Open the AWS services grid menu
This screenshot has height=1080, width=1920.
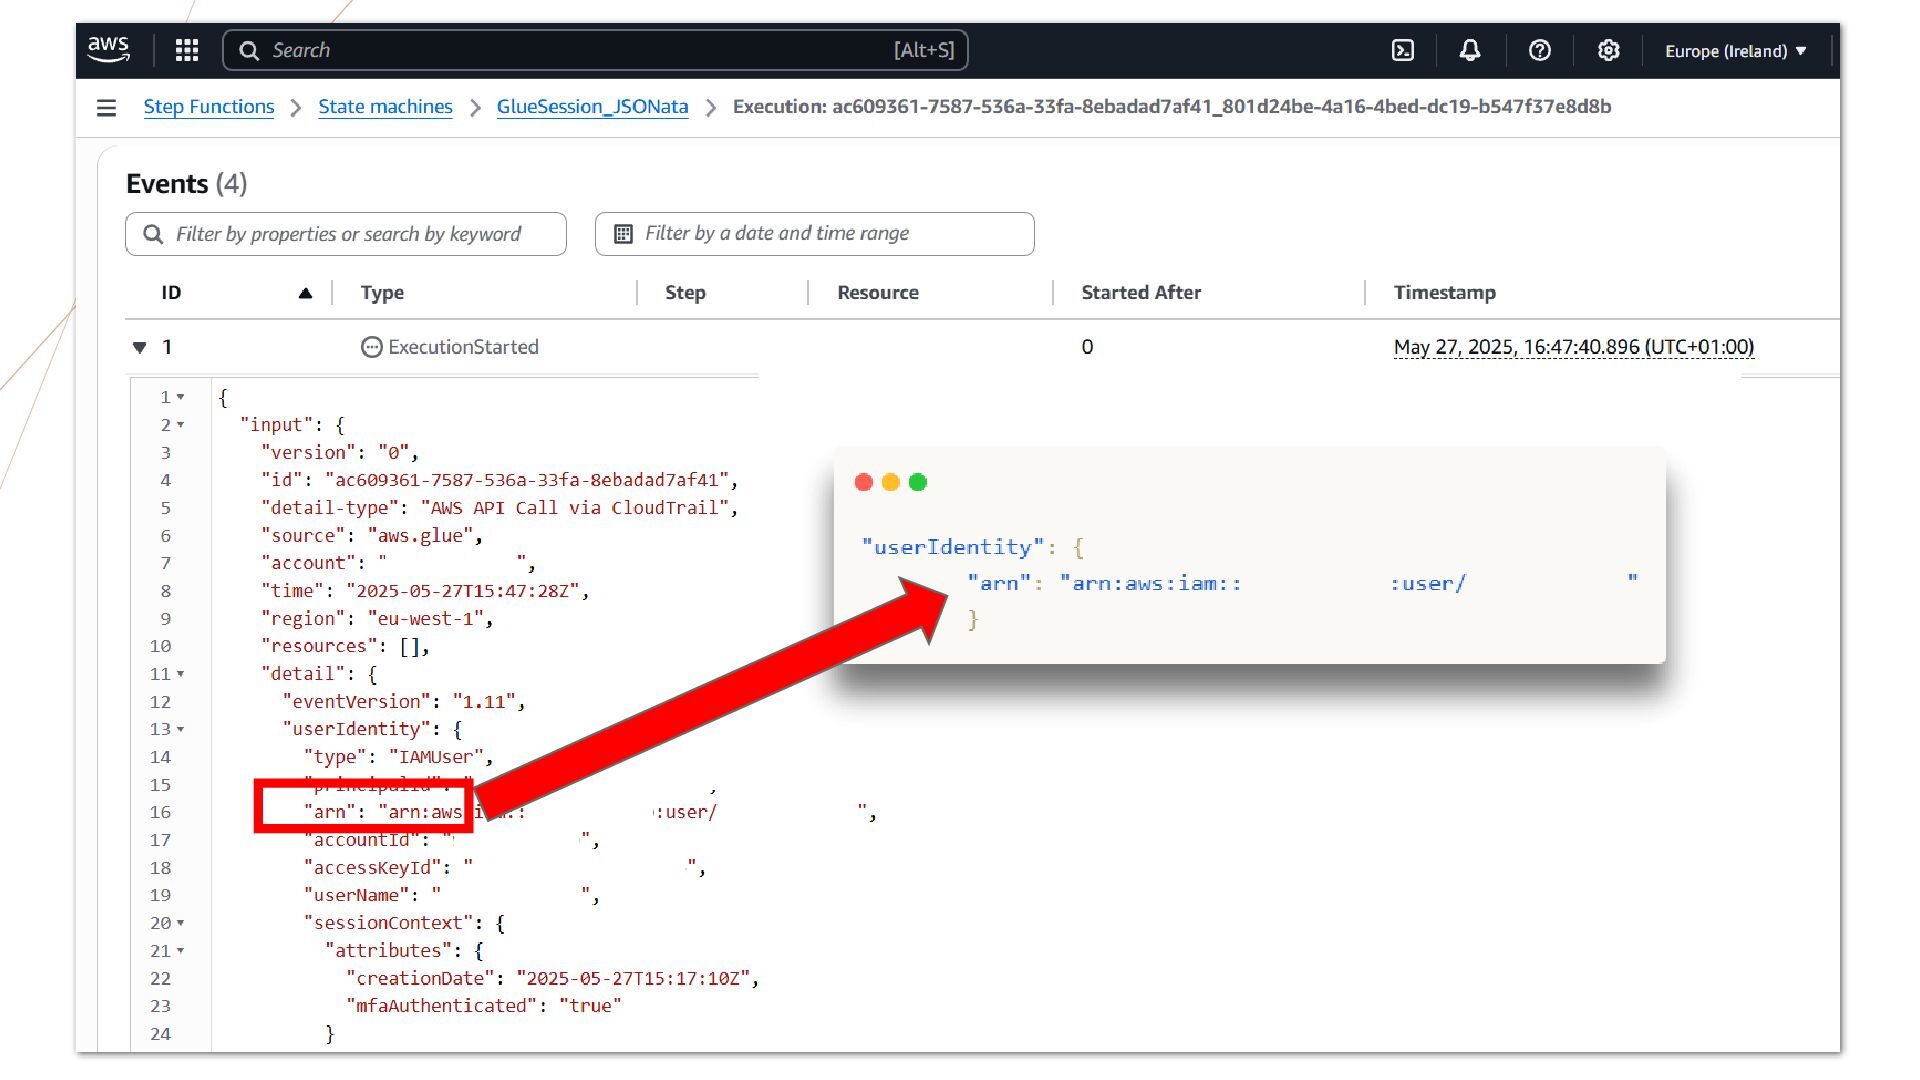coord(187,50)
